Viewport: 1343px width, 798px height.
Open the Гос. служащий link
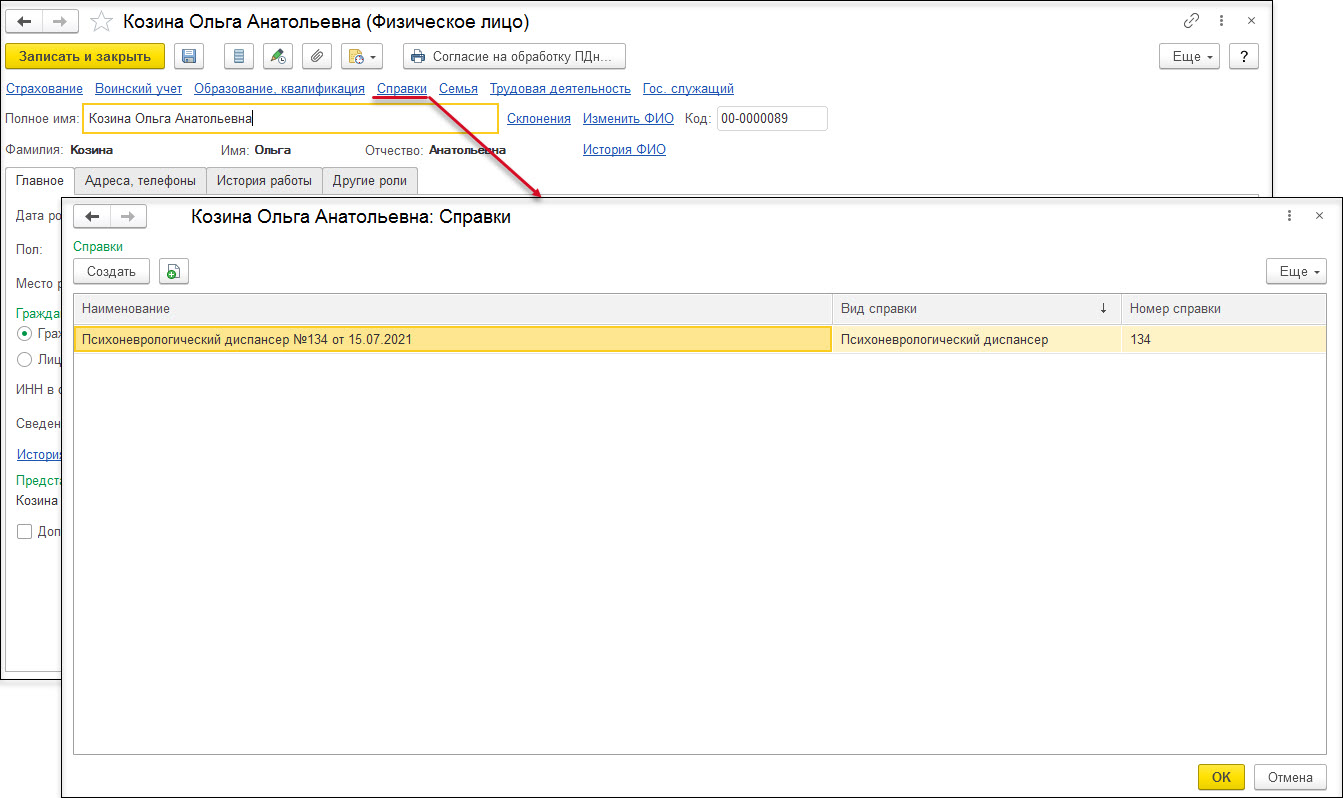click(688, 89)
